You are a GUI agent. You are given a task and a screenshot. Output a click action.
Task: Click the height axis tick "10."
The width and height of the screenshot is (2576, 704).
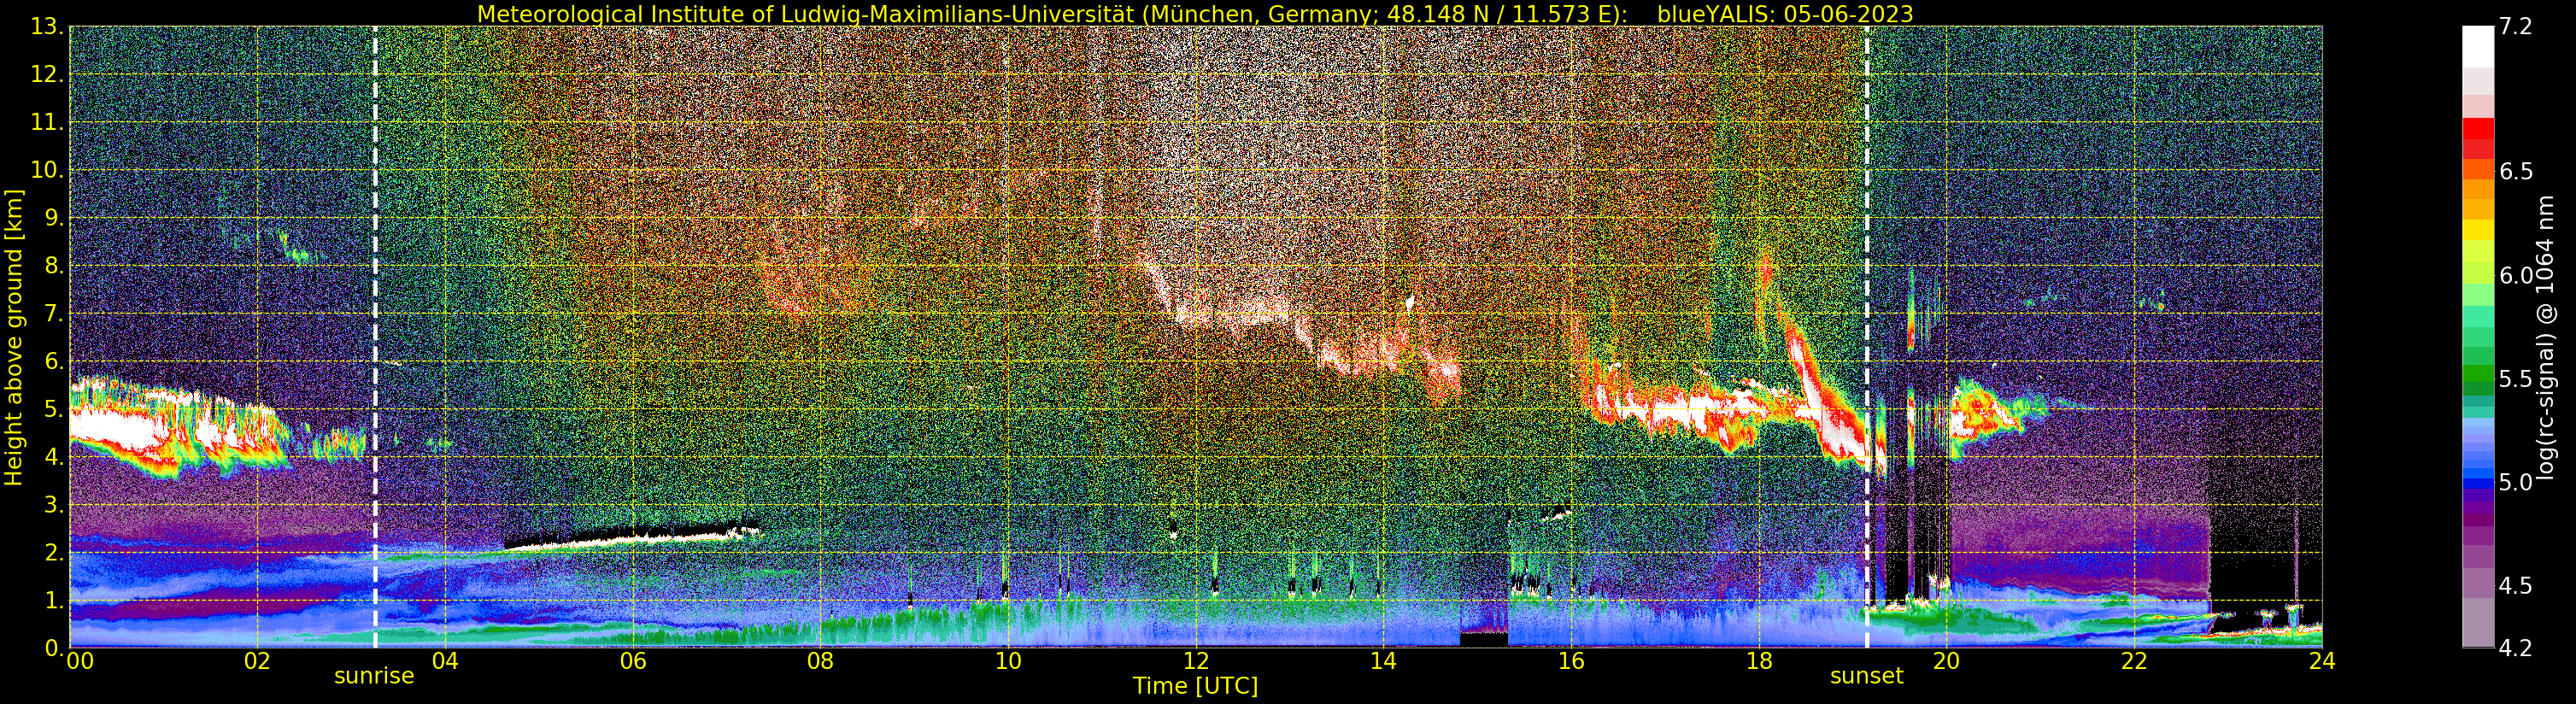(x=47, y=170)
